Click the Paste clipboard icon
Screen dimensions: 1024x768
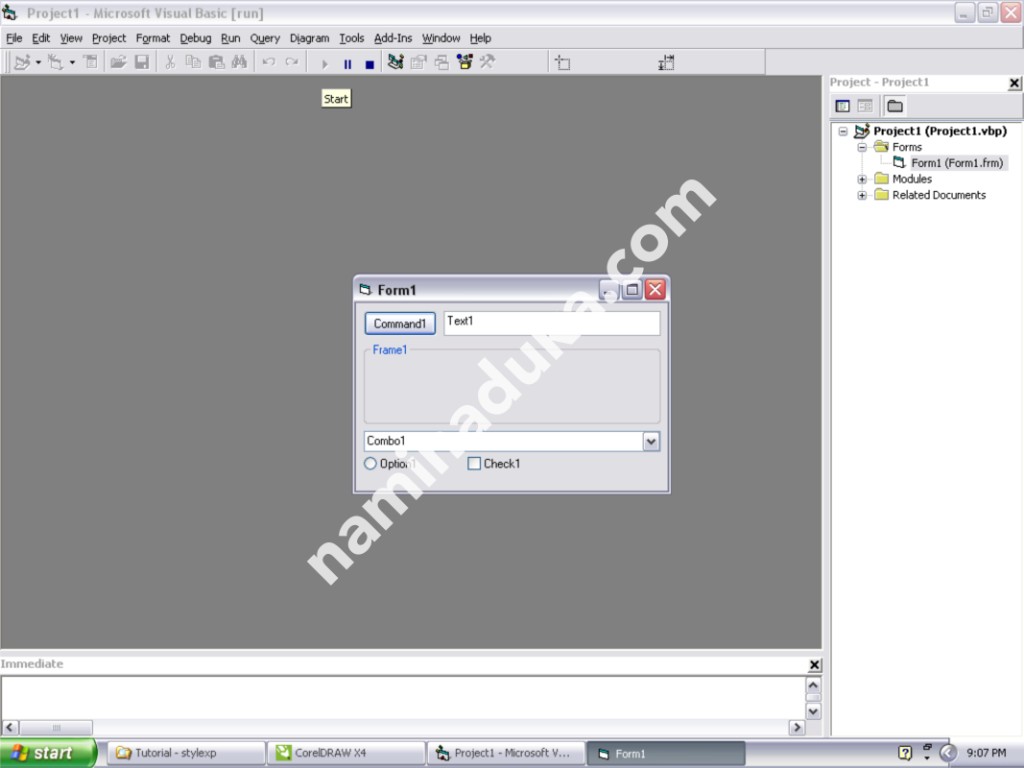coord(216,62)
